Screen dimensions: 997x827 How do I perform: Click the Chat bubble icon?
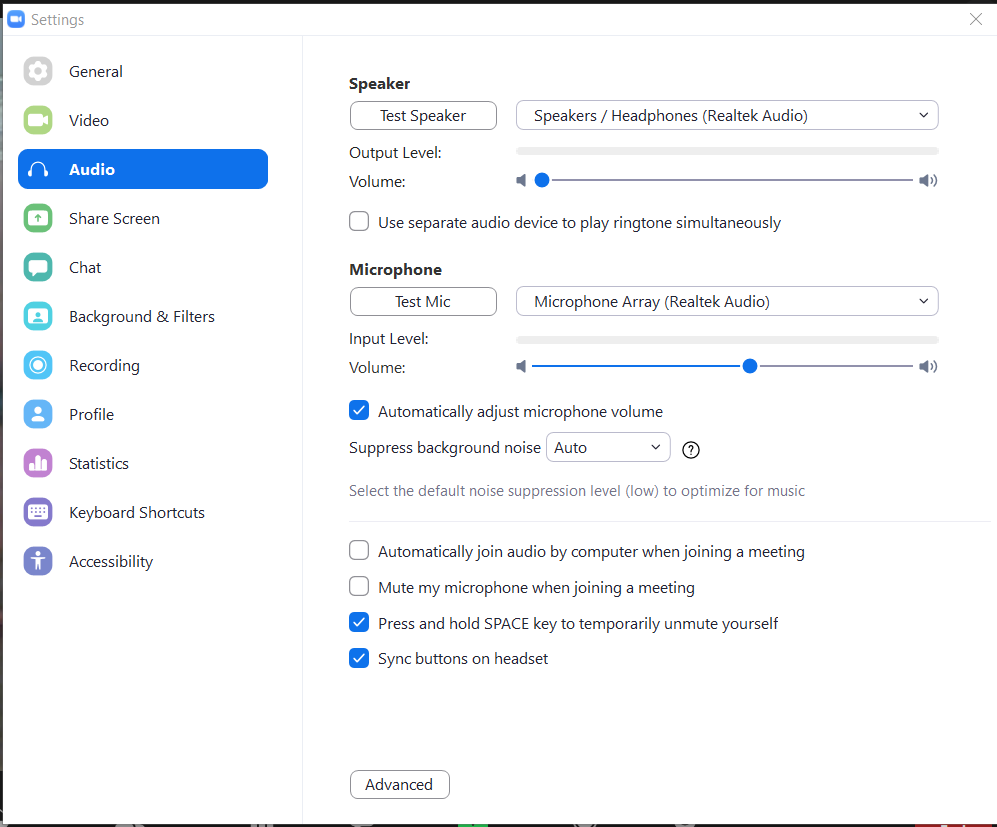pyautogui.click(x=38, y=267)
